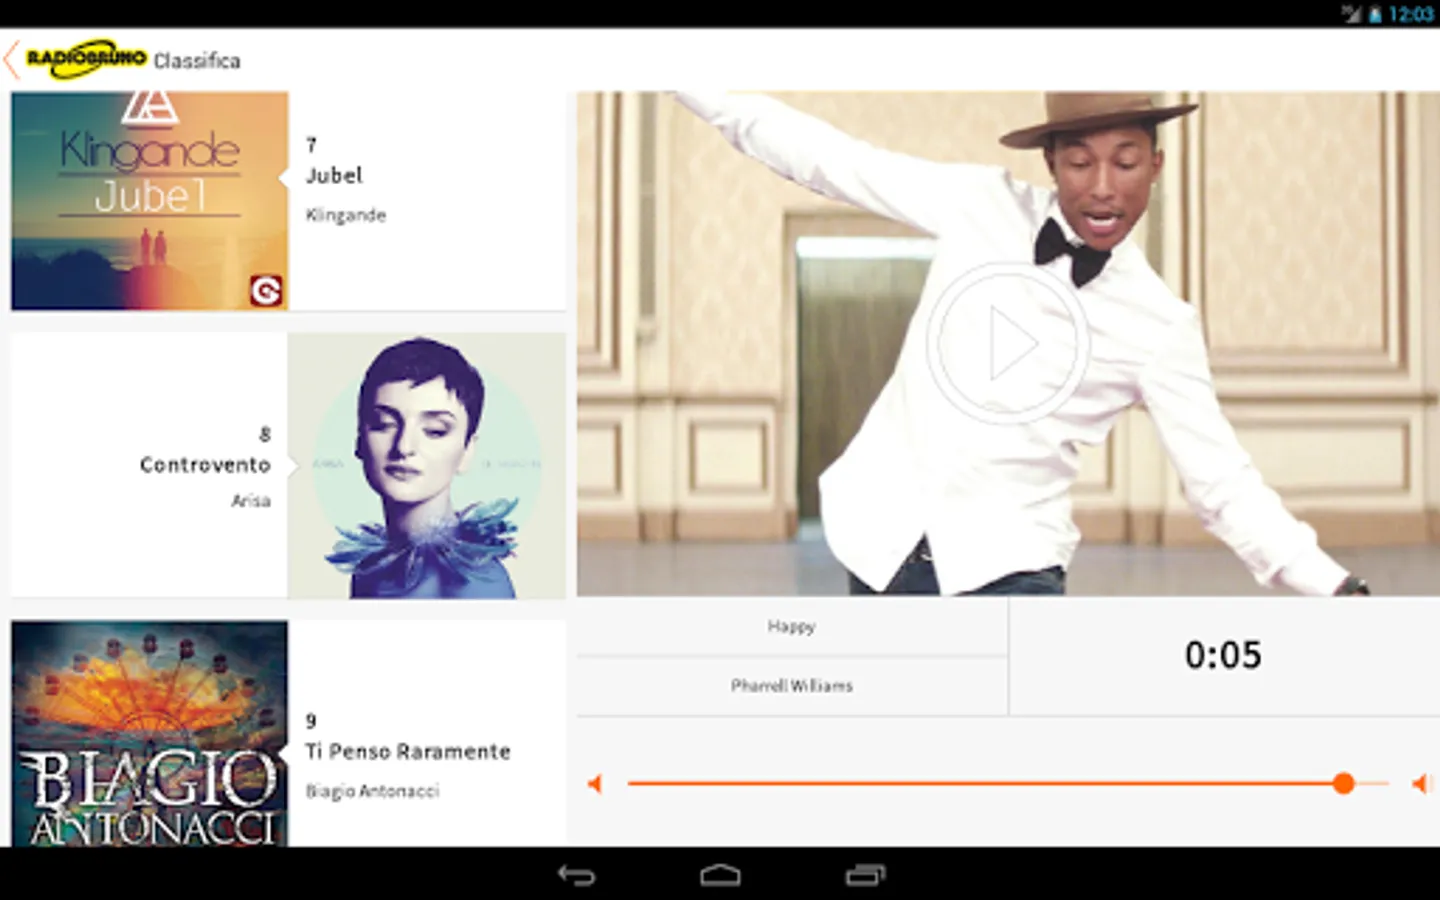The image size is (1440, 900).
Task: Tap the volume up speaker icon
Action: pyautogui.click(x=1420, y=784)
